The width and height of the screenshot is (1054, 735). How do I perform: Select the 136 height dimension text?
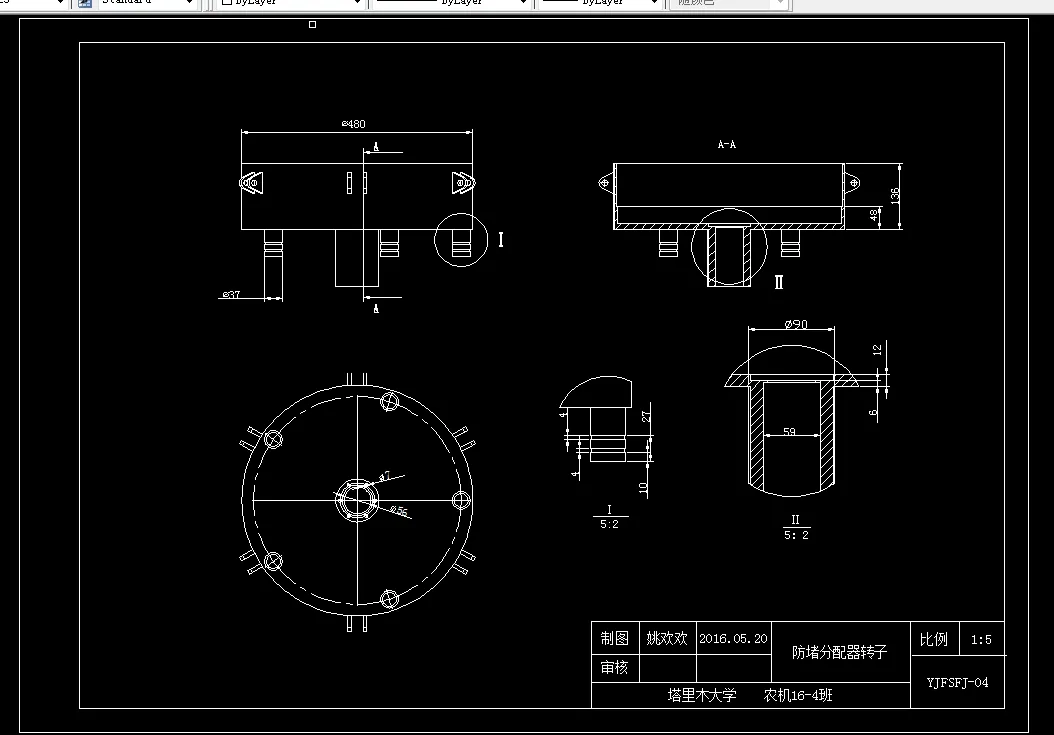pos(895,196)
